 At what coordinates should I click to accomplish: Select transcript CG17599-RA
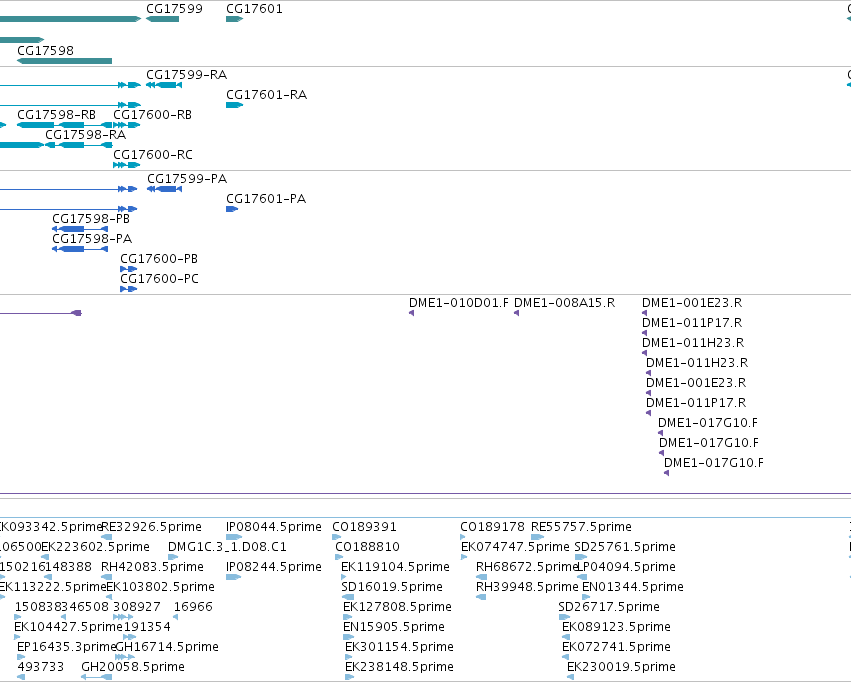pyautogui.click(x=164, y=85)
